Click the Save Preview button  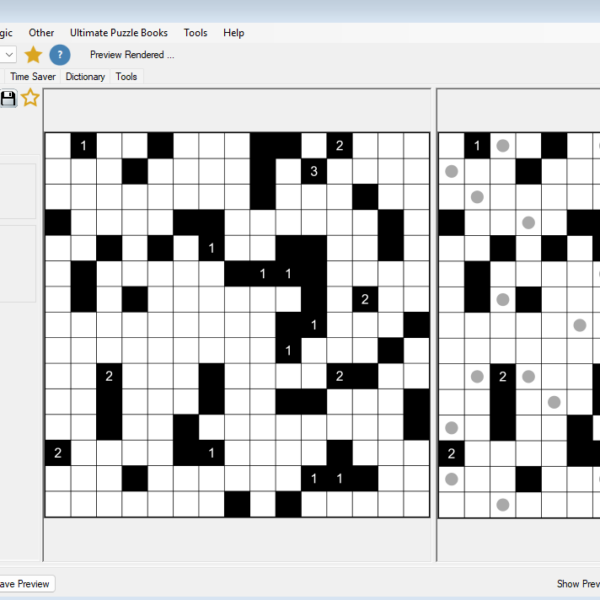click(x=24, y=583)
